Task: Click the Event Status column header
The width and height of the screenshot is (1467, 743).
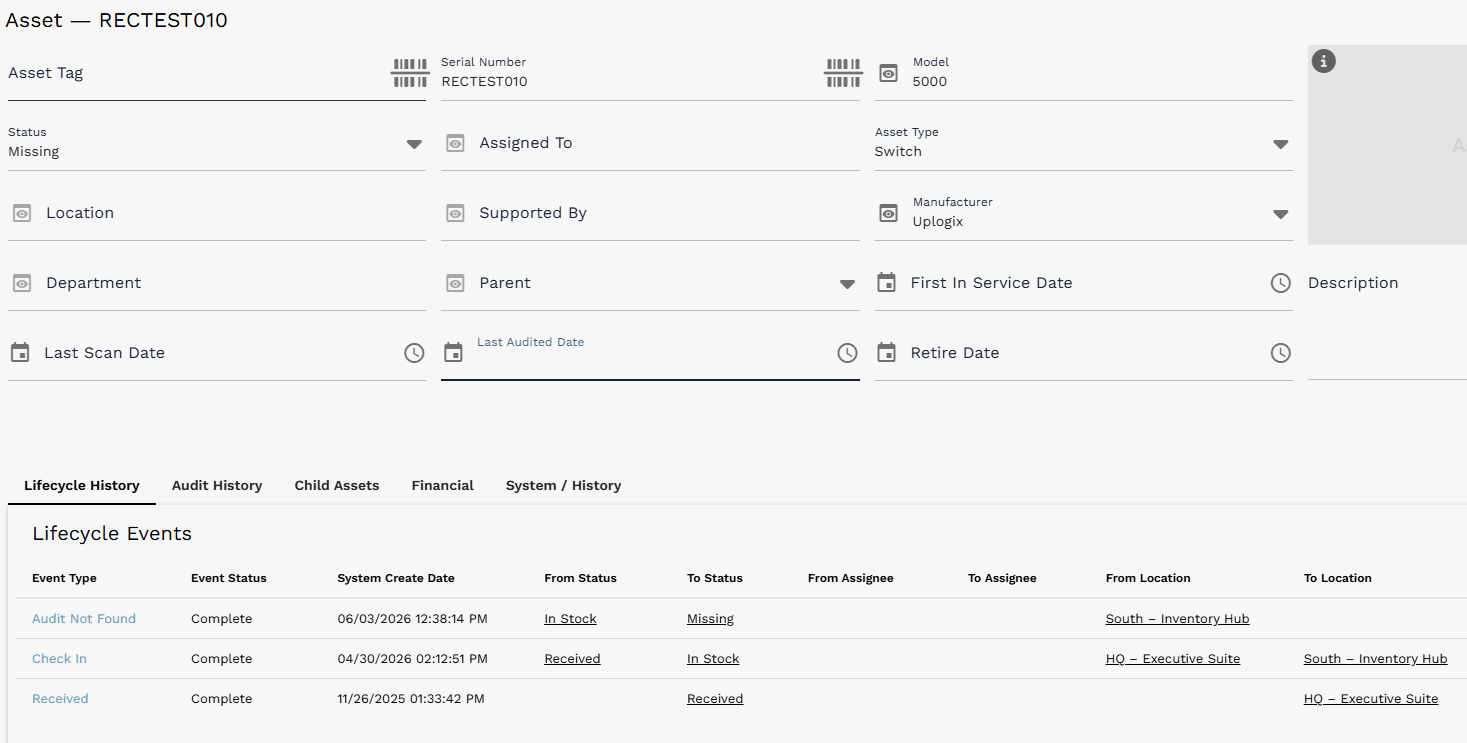Action: pyautogui.click(x=229, y=578)
